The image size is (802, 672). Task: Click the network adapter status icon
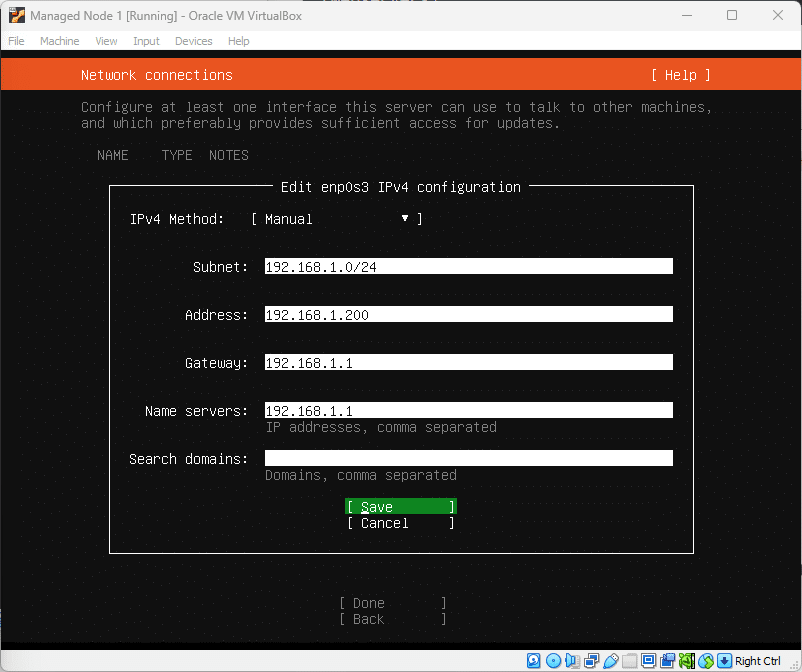(x=591, y=661)
